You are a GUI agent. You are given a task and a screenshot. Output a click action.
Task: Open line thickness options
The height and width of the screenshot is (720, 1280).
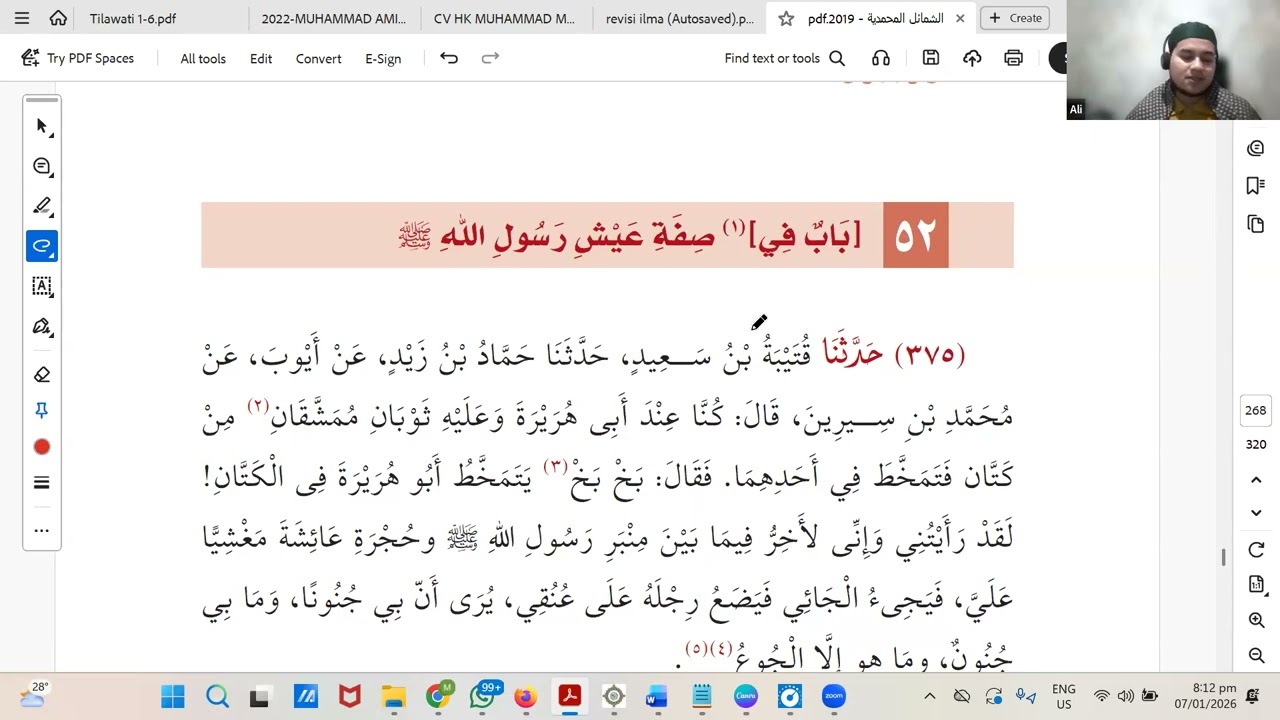[42, 483]
